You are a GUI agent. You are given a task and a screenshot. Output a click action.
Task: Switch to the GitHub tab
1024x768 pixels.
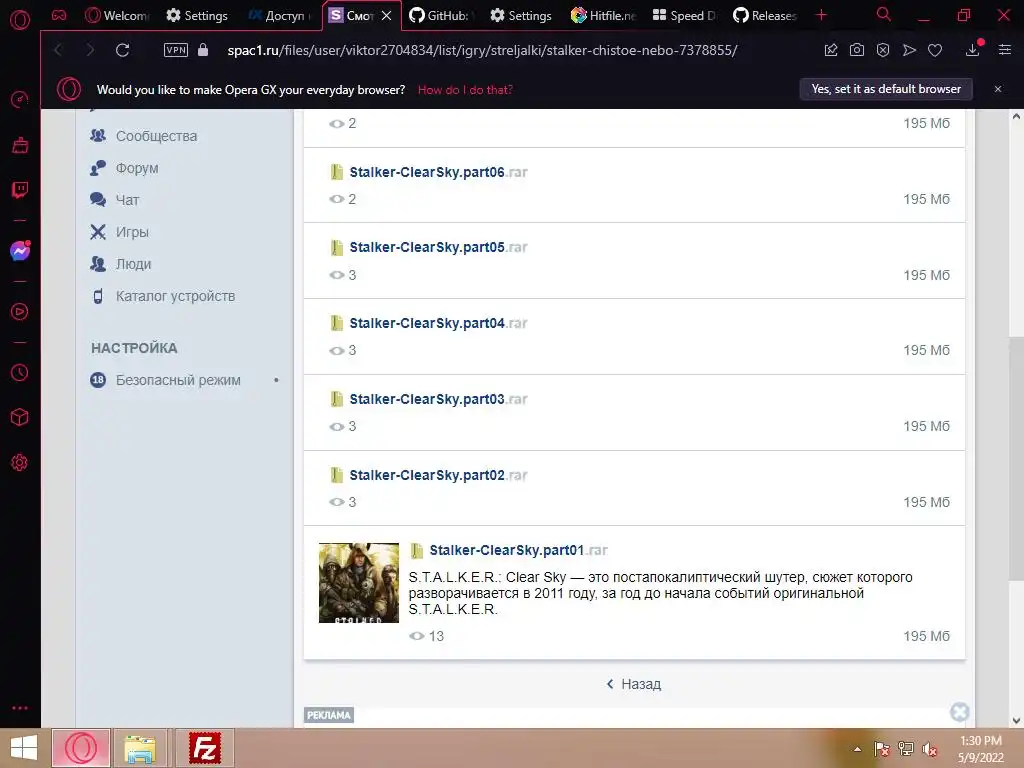click(442, 16)
